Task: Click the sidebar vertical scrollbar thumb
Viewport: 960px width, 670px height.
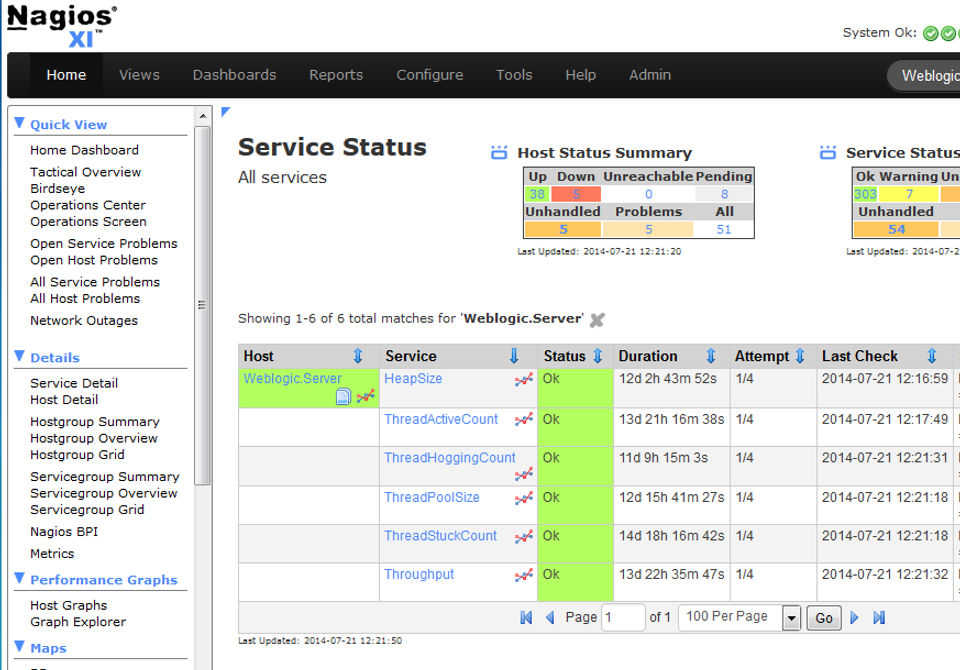Action: [x=203, y=305]
